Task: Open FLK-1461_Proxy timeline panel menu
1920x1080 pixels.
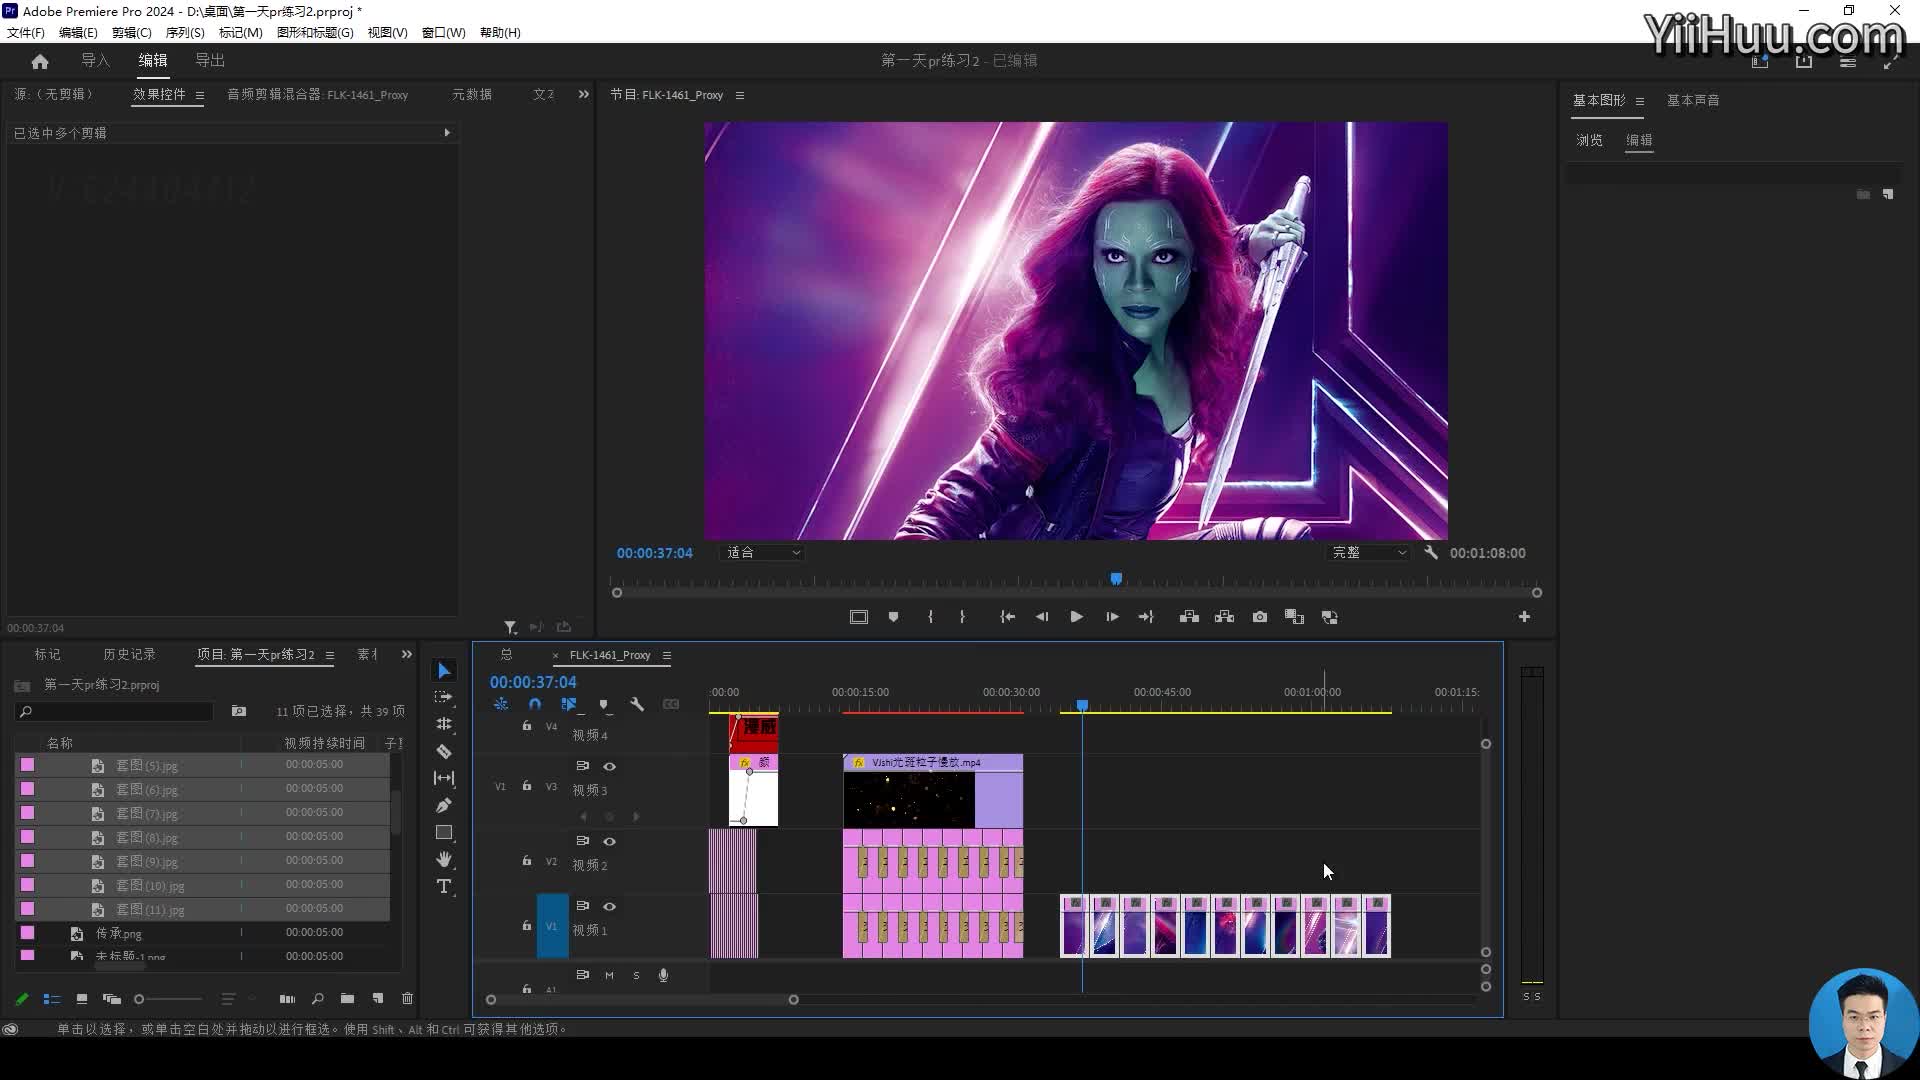Action: pyautogui.click(x=667, y=655)
